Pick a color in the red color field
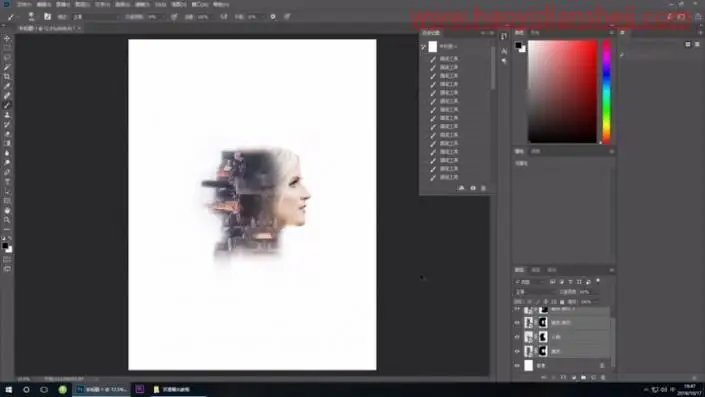Image resolution: width=705 pixels, height=397 pixels. pyautogui.click(x=562, y=92)
